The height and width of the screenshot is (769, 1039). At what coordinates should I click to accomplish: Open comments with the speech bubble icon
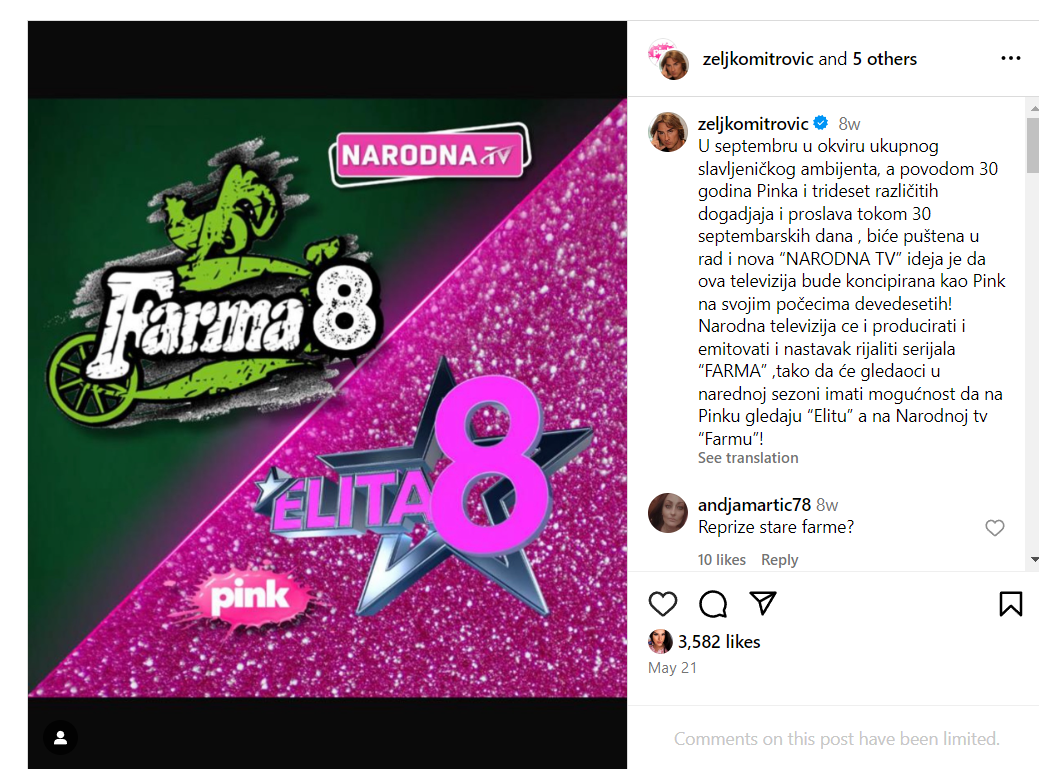pos(713,603)
